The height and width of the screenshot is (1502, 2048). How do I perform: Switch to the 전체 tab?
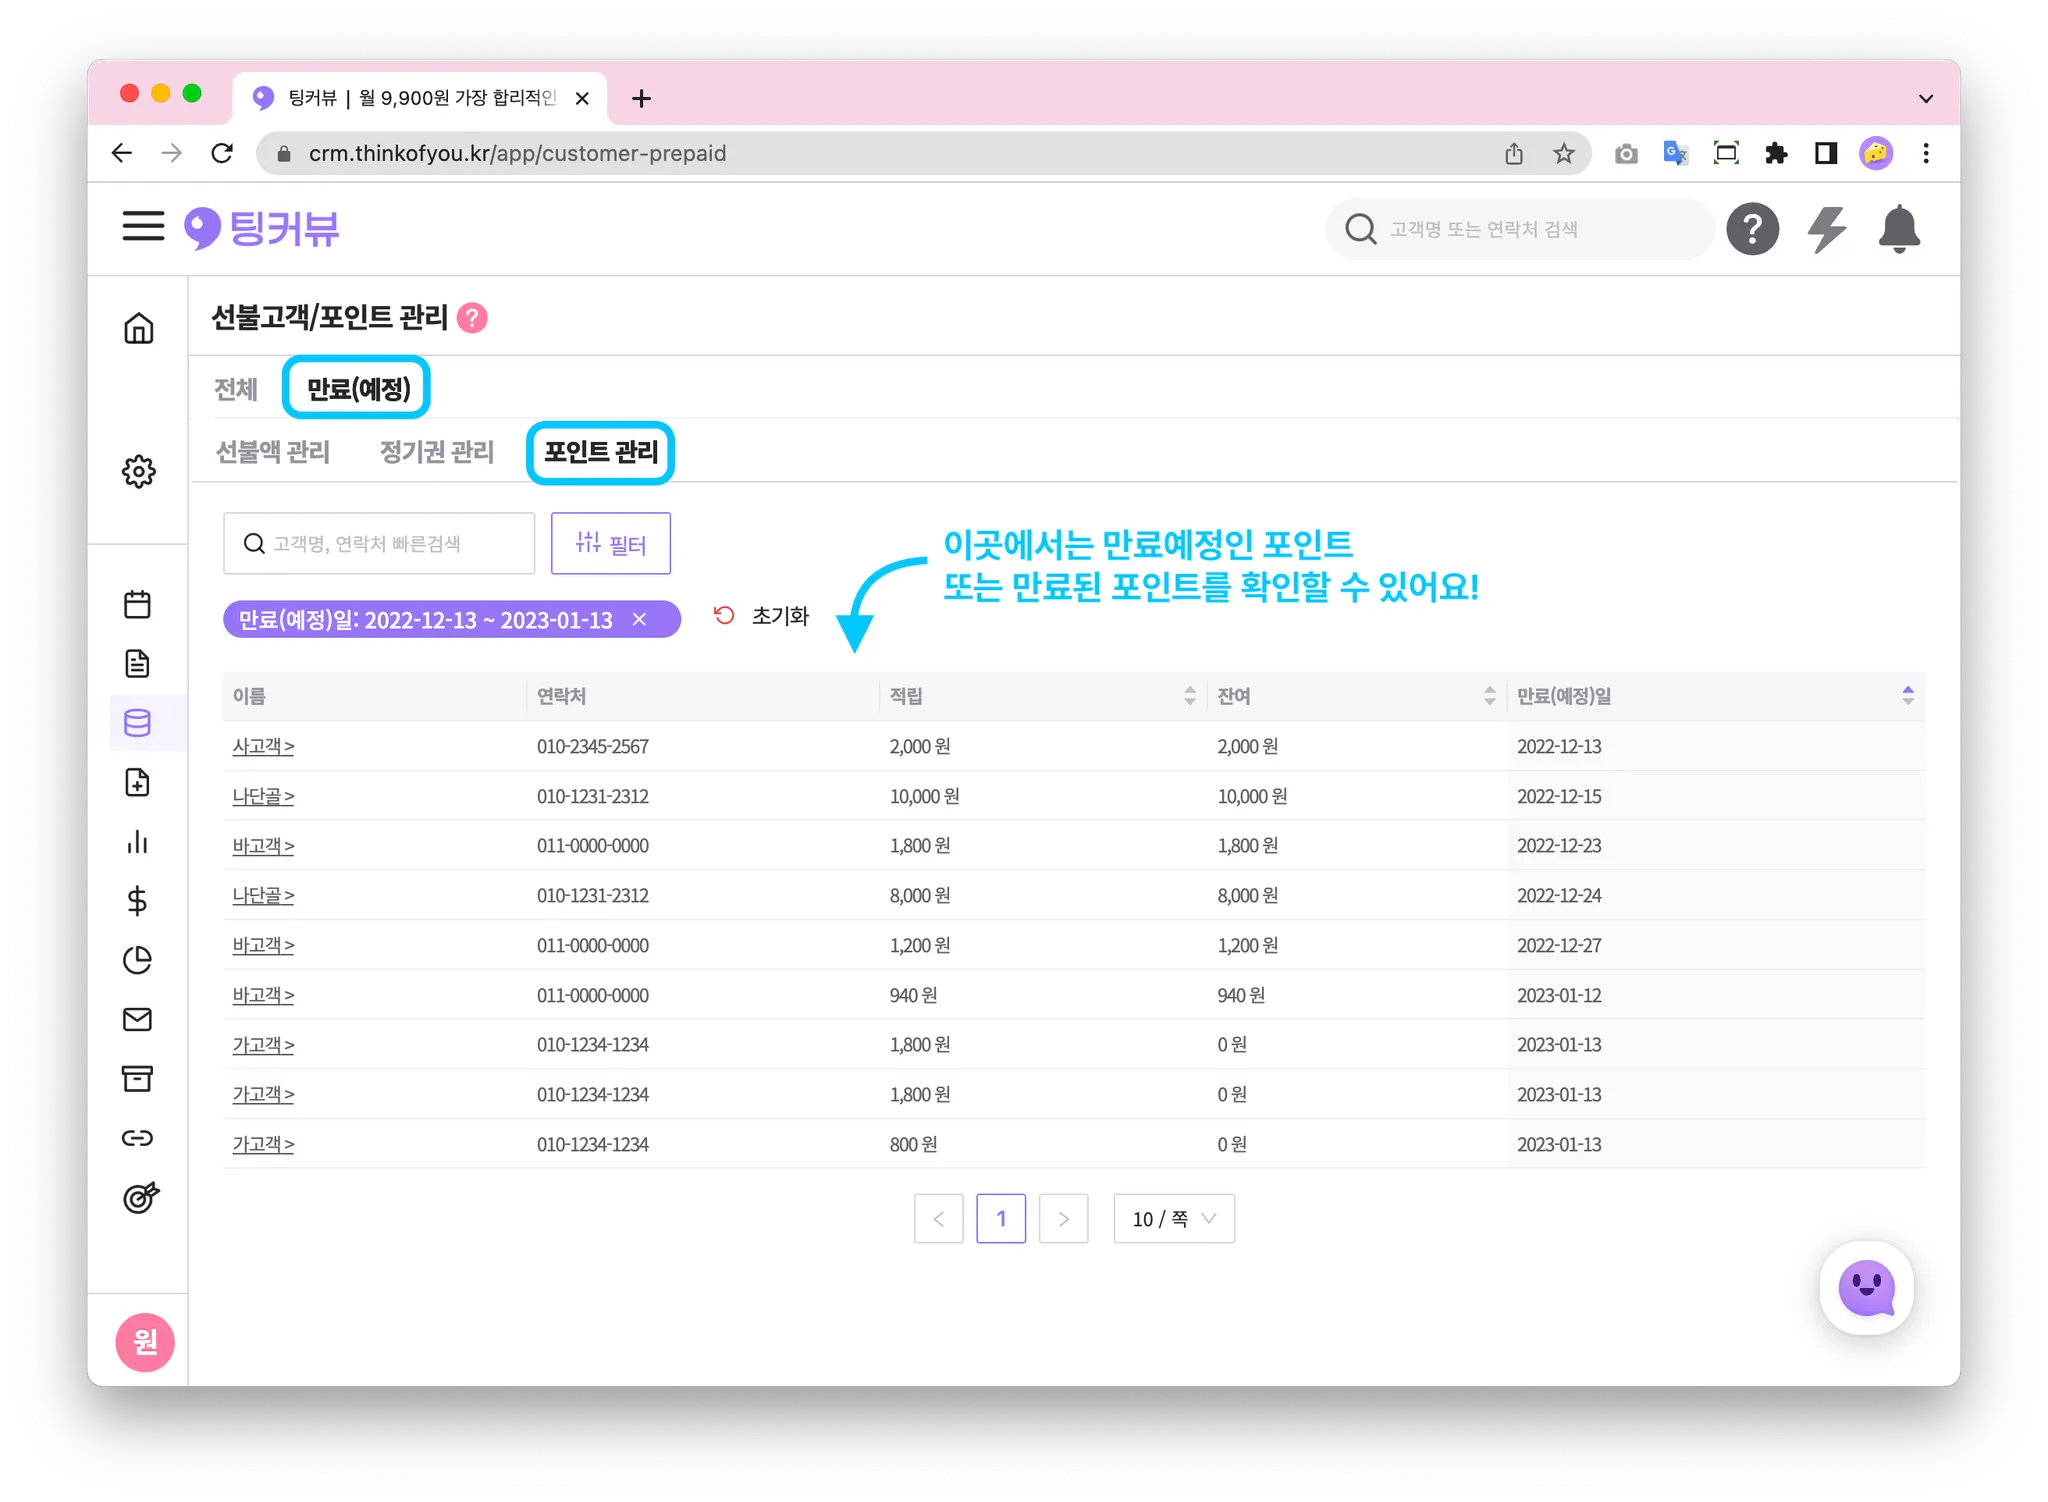pyautogui.click(x=236, y=389)
